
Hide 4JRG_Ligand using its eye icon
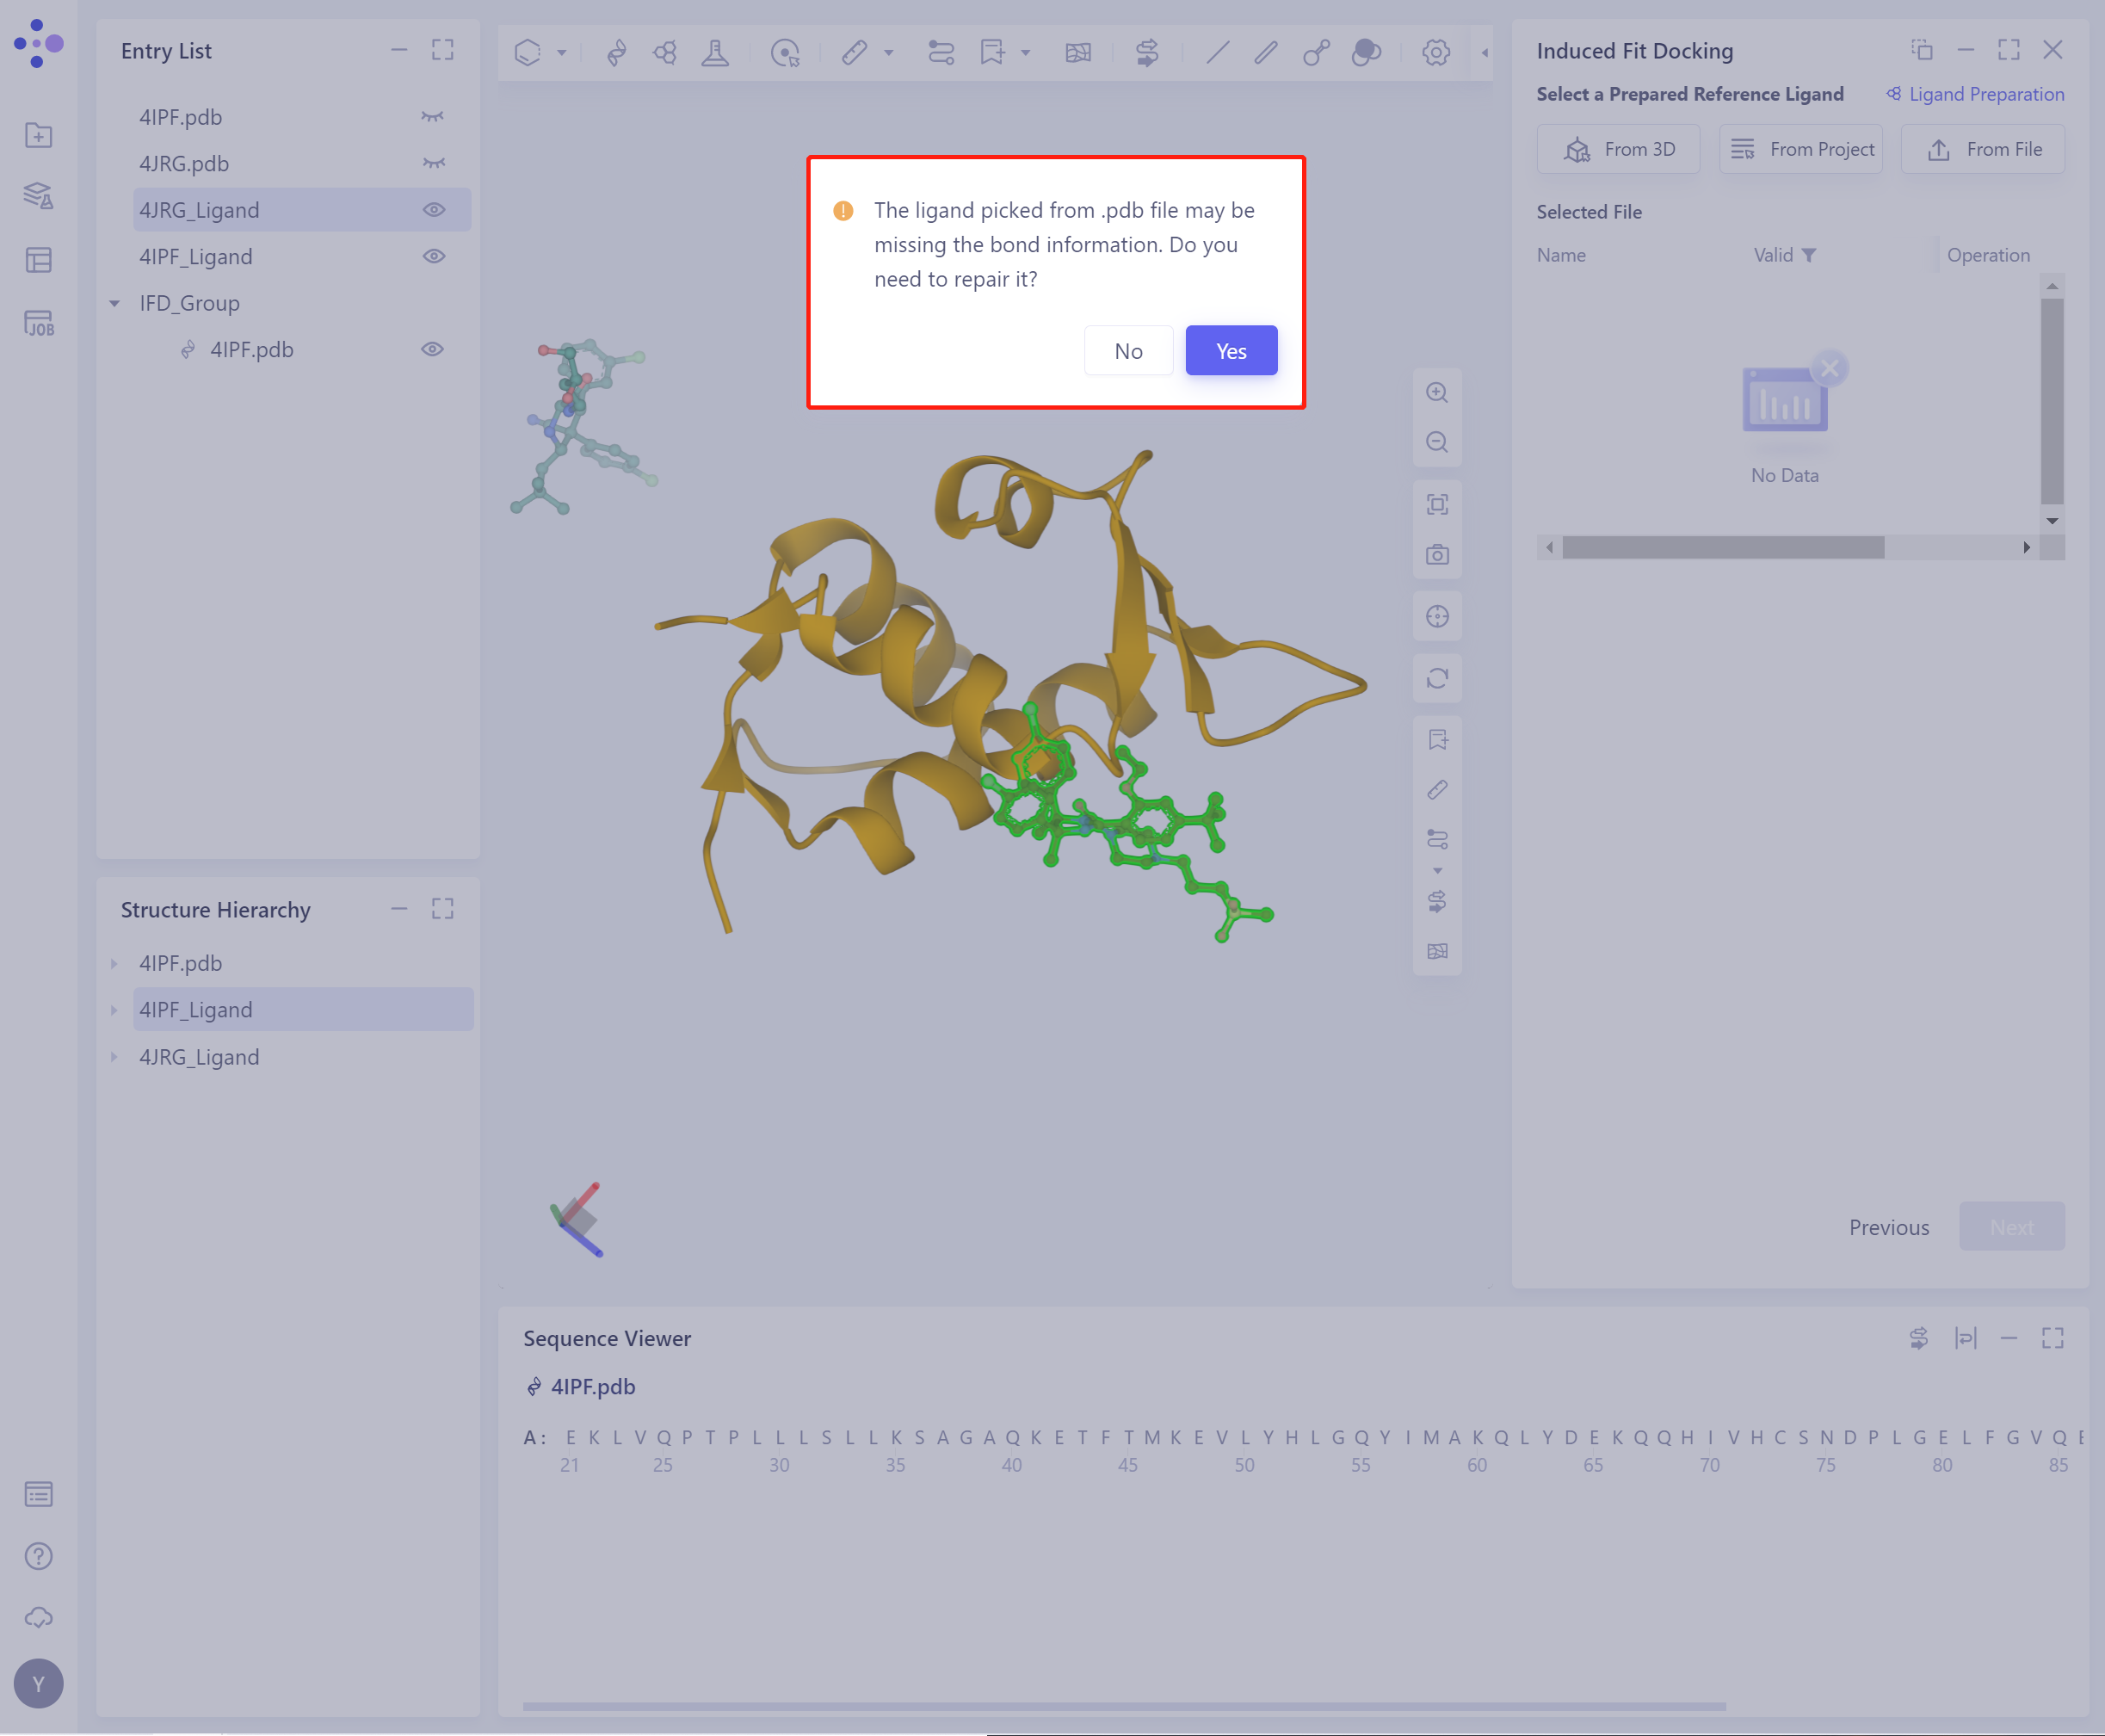pyautogui.click(x=433, y=210)
